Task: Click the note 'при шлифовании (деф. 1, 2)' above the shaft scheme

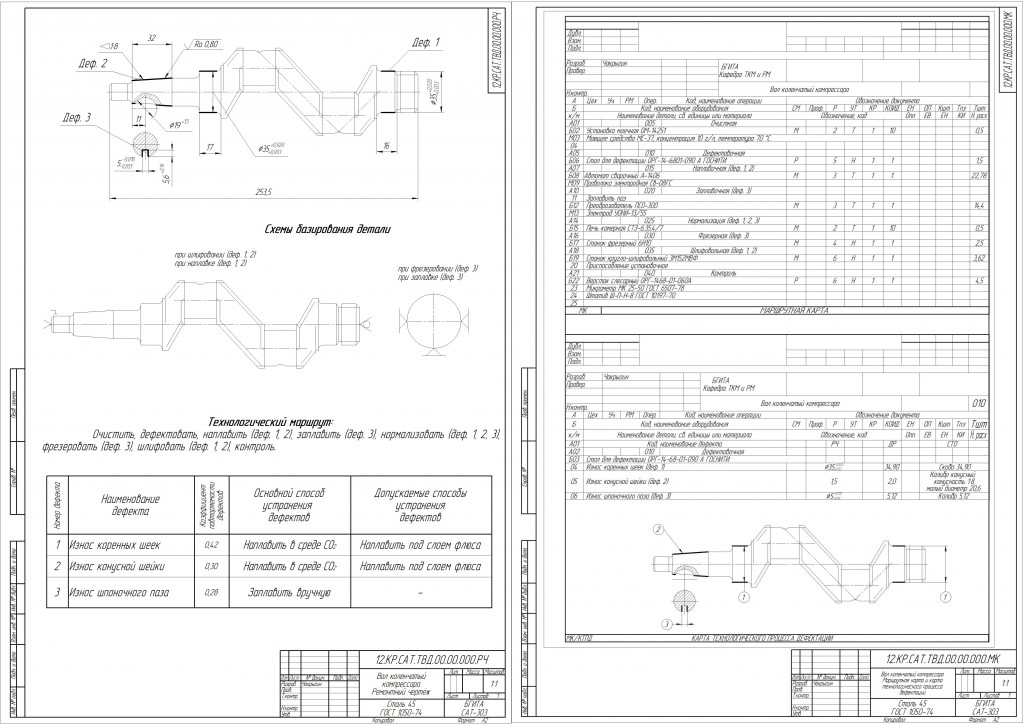Action: (x=215, y=255)
